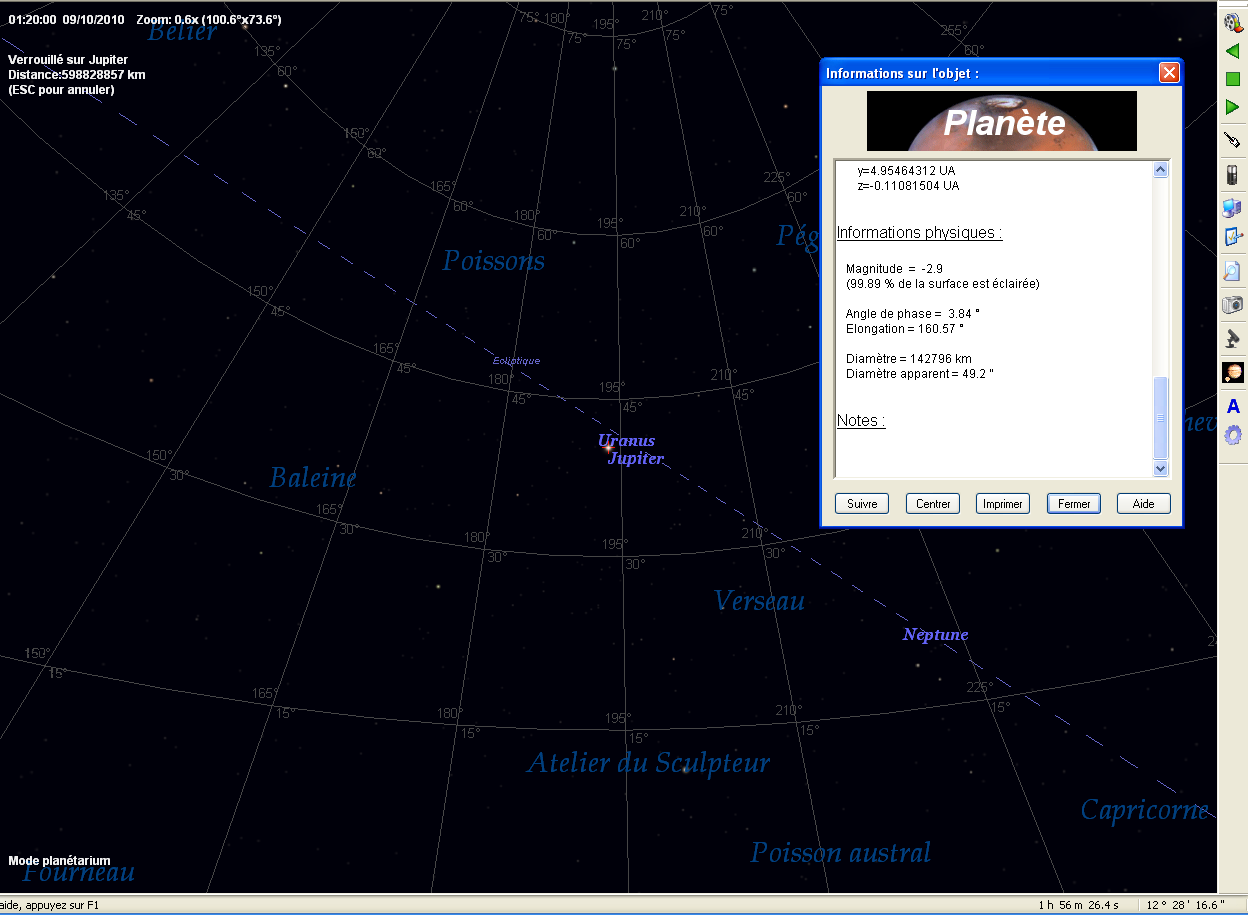Click the camera snapshot icon

pyautogui.click(x=1232, y=304)
